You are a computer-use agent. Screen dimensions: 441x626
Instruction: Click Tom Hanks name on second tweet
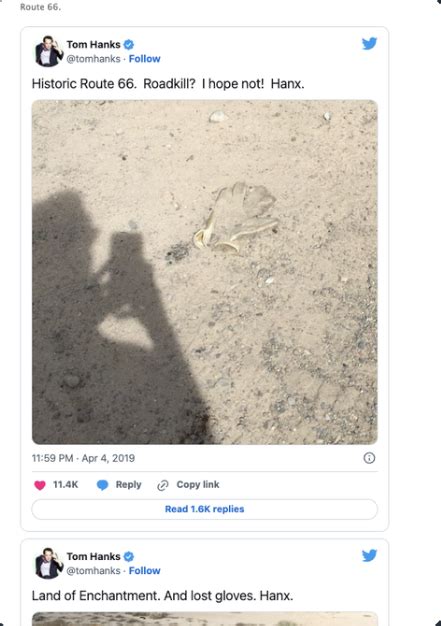(93, 556)
